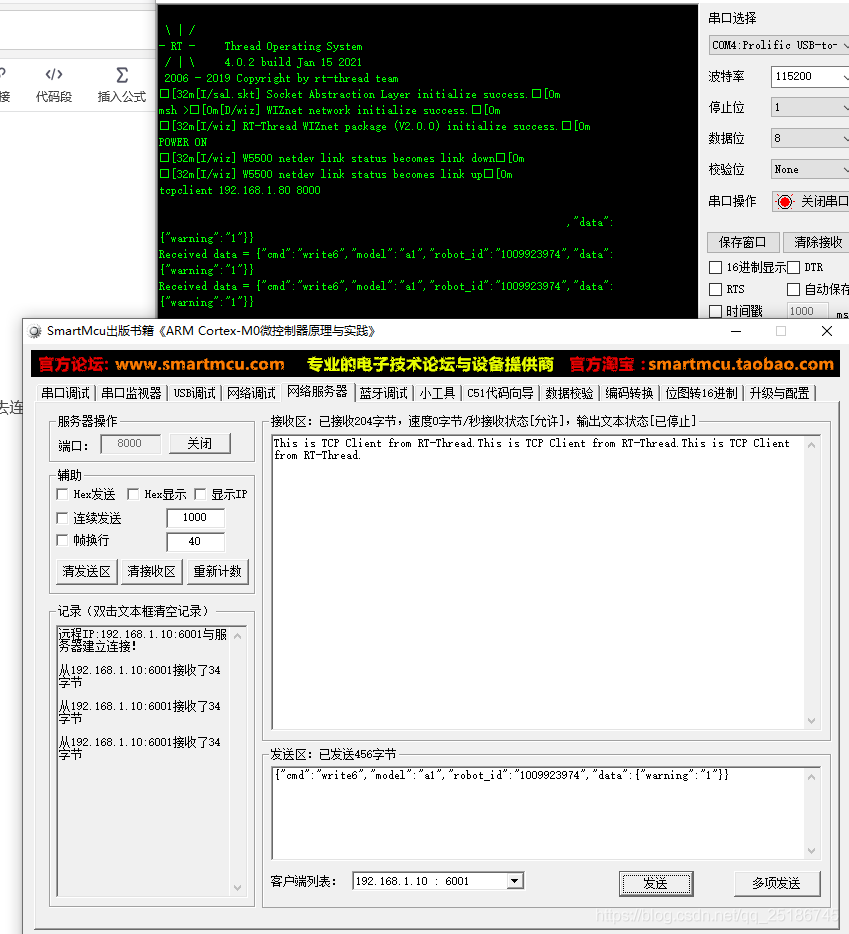Open the parity (校验位) None dropdown
The height and width of the screenshot is (934, 849).
point(810,169)
